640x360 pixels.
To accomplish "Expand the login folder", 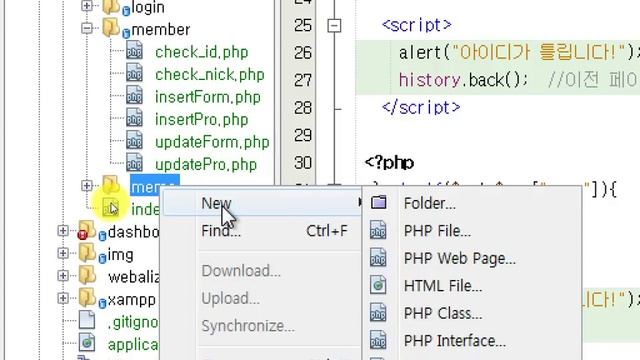I will coord(87,6).
